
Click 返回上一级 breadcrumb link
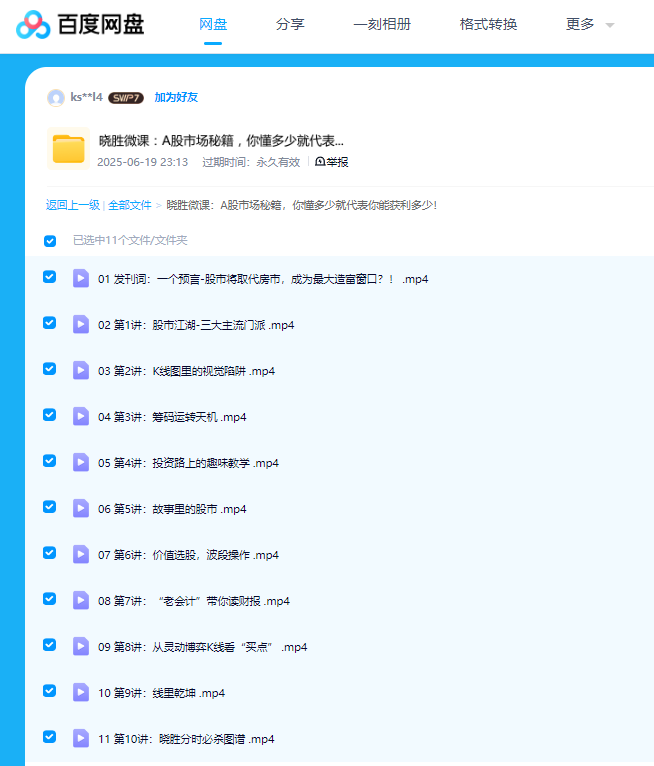tap(72, 205)
